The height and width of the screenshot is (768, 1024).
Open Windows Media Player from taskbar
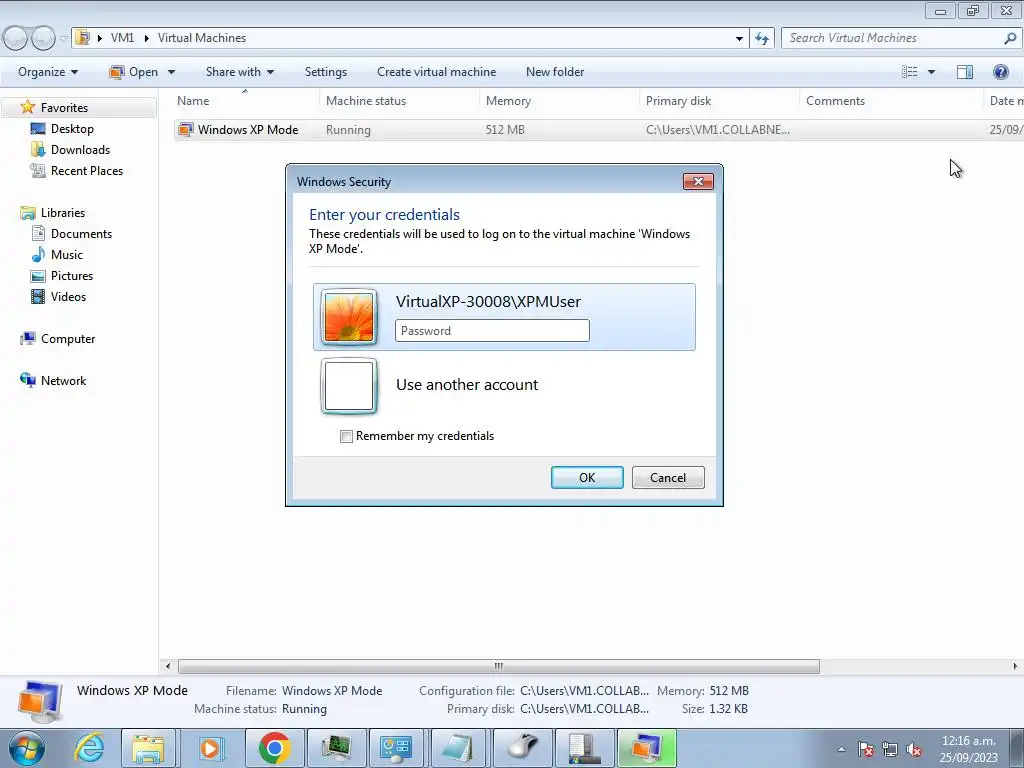210,748
